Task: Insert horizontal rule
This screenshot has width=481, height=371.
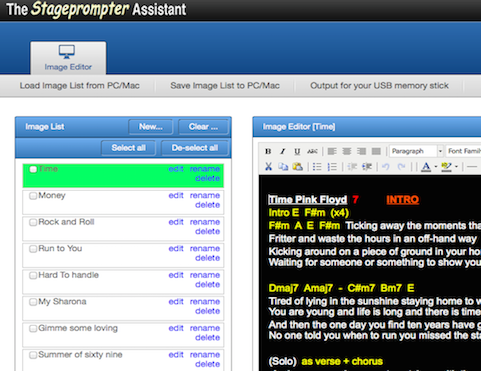Action: click(472, 166)
